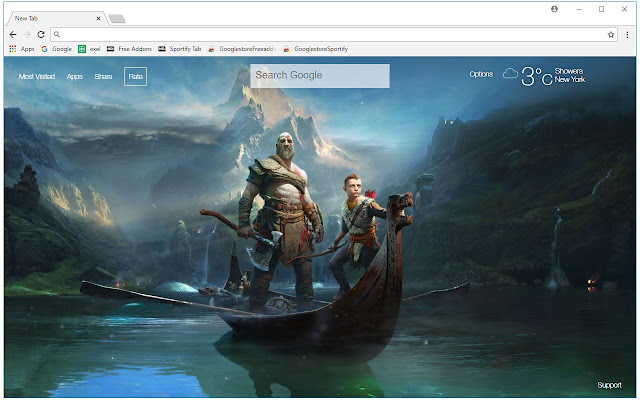Open the GooglestoreFreeadd bookmark
Image resolution: width=640 pixels, height=400 pixels.
click(x=242, y=49)
